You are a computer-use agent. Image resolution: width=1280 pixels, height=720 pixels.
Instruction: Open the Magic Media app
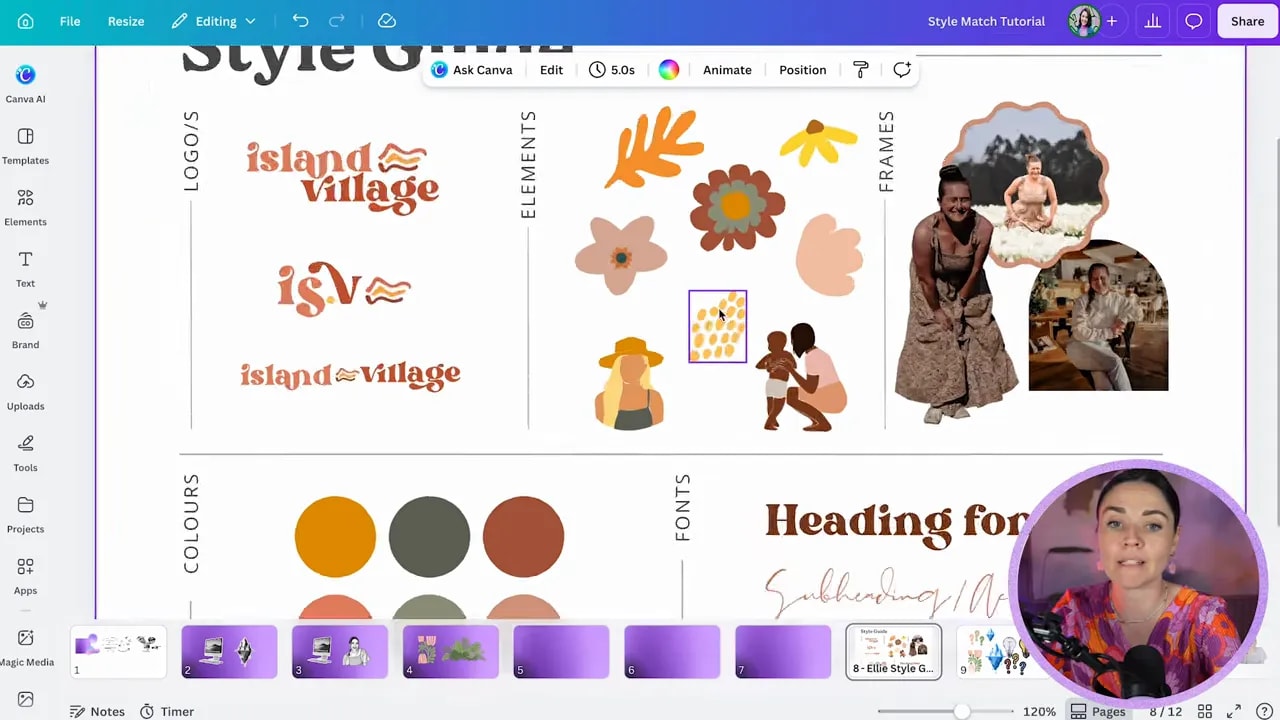click(25, 647)
